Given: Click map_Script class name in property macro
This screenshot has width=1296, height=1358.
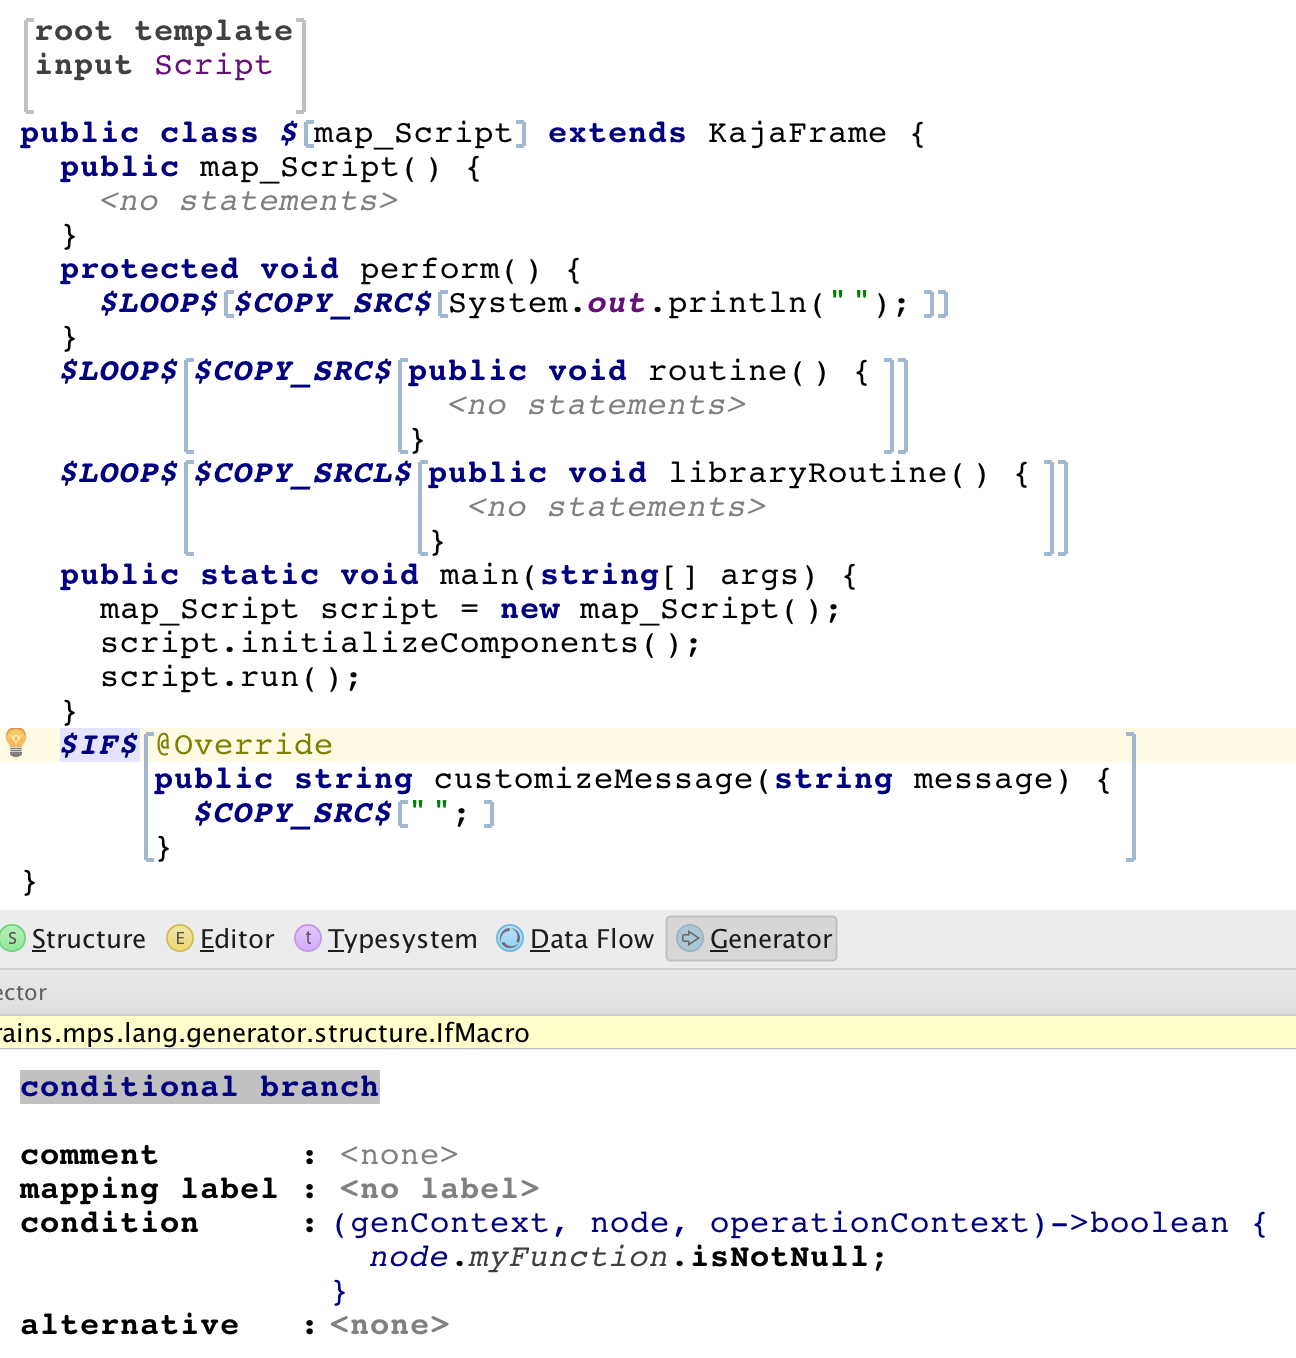Looking at the screenshot, I should (x=414, y=133).
